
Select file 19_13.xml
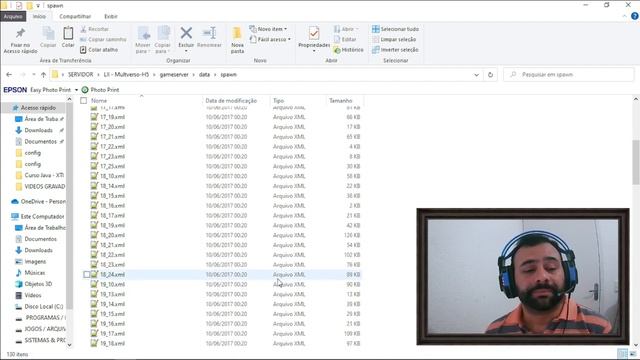point(113,294)
